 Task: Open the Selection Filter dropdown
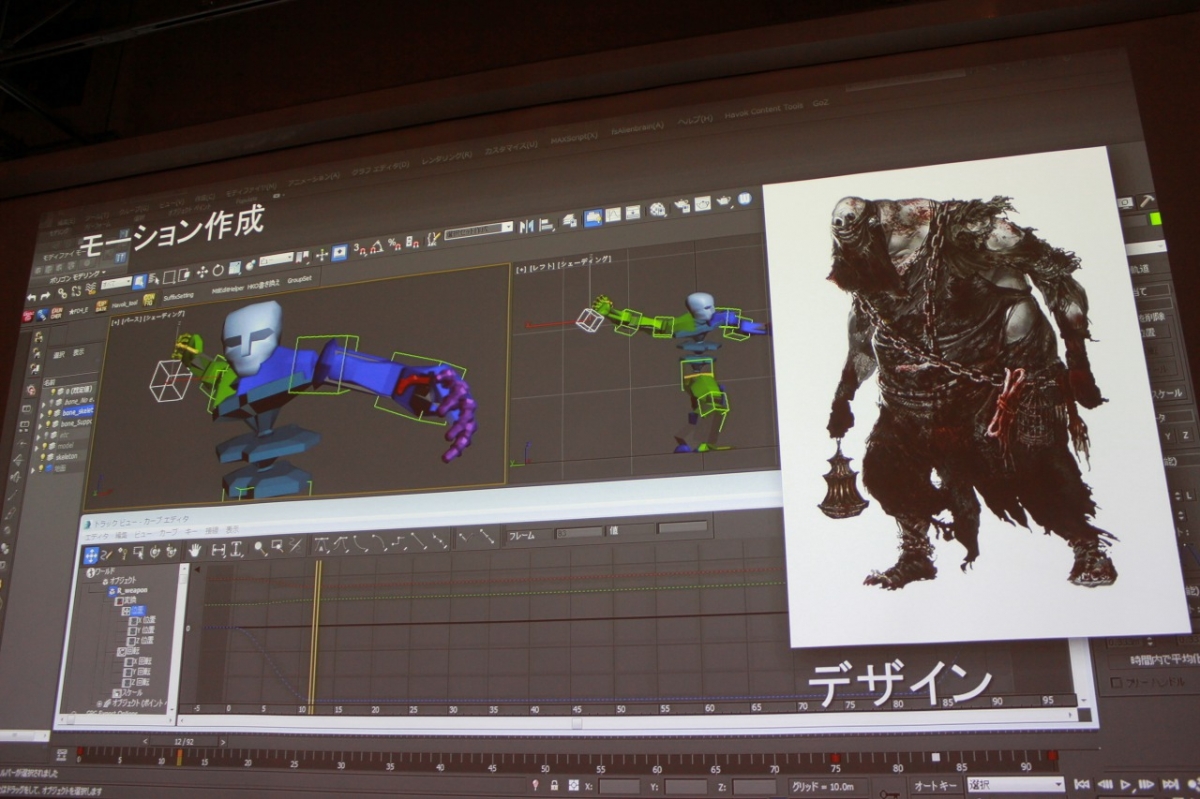pos(117,283)
